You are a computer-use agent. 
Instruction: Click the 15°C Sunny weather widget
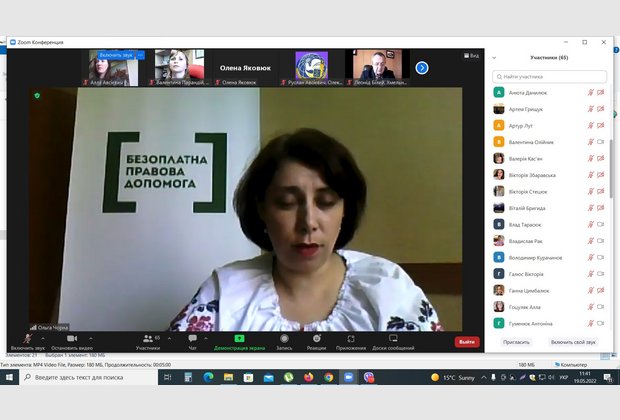453,377
